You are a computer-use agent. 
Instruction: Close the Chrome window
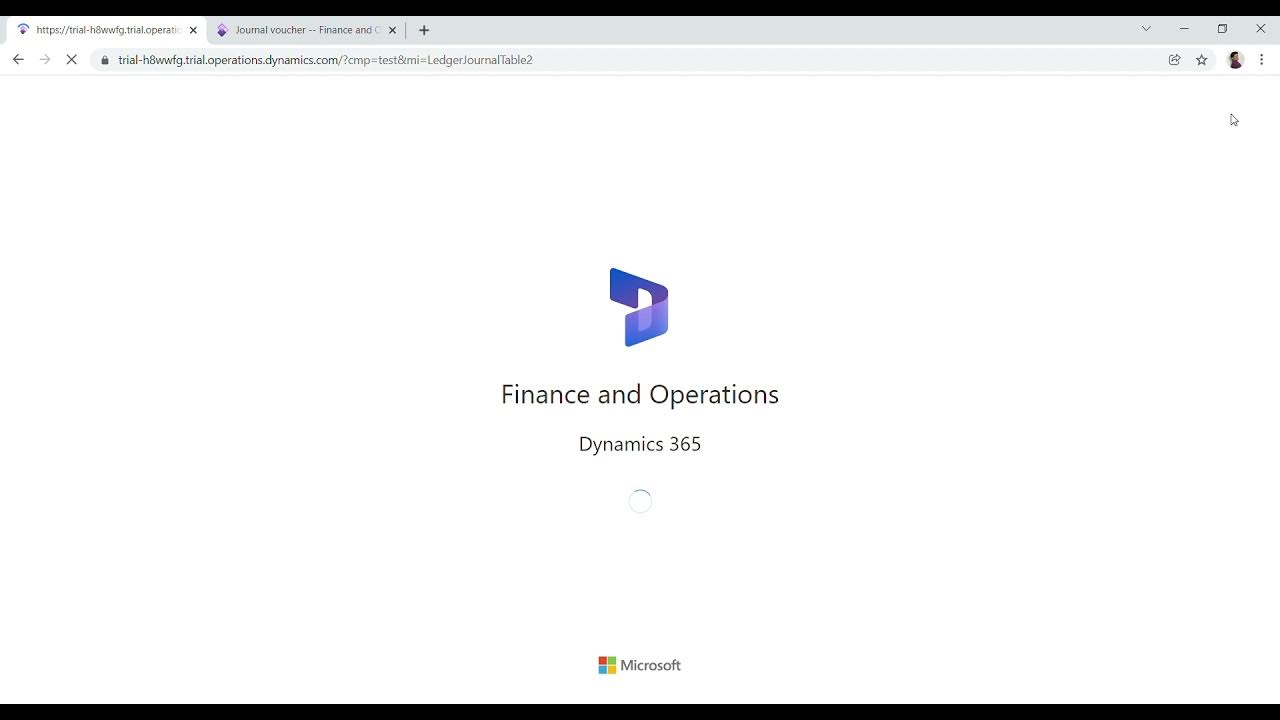[1260, 29]
